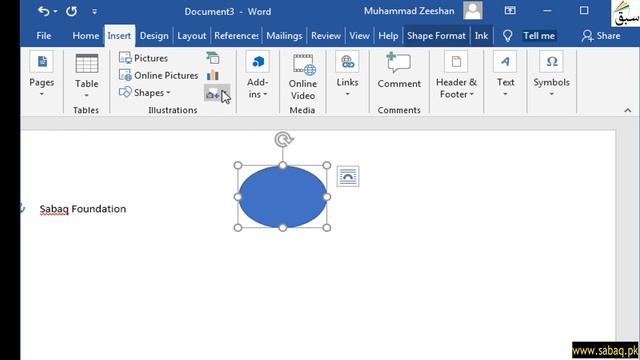The height and width of the screenshot is (360, 640).
Task: Click the Repeat/Redo icon
Action: coord(71,11)
